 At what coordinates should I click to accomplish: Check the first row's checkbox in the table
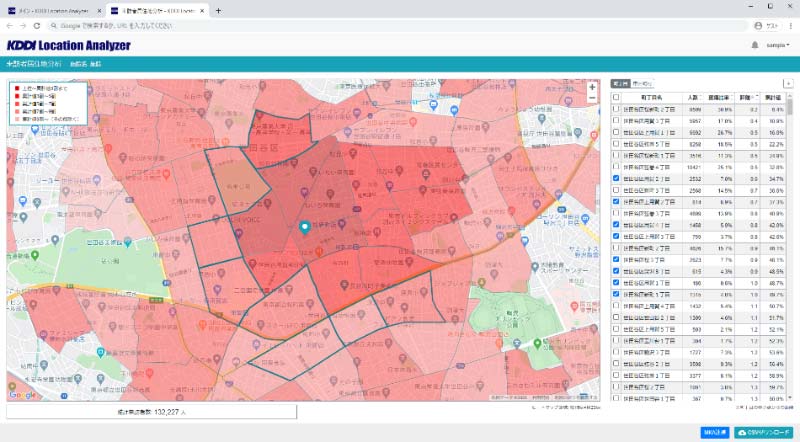coord(616,108)
